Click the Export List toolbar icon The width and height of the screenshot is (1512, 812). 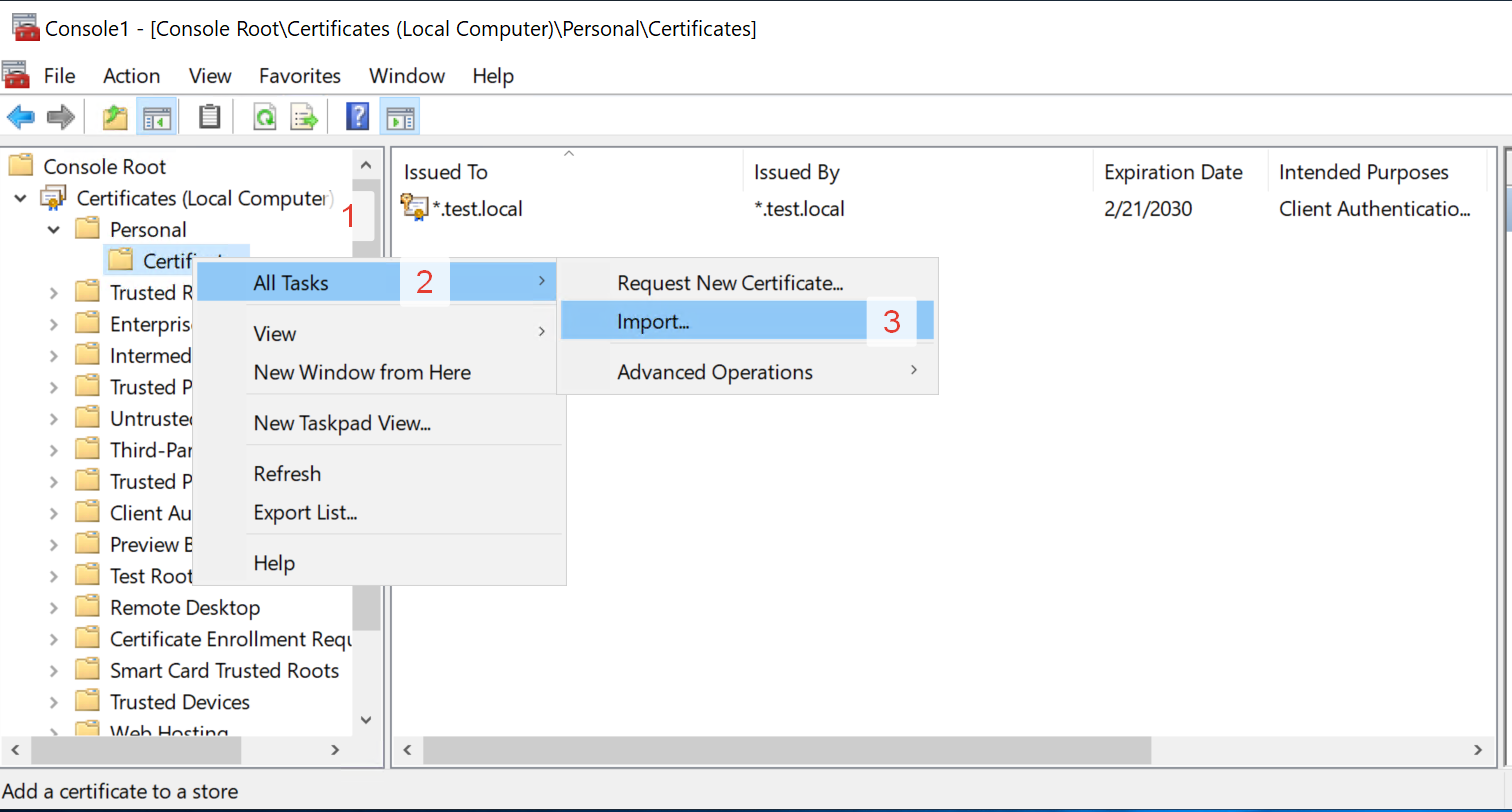click(304, 117)
